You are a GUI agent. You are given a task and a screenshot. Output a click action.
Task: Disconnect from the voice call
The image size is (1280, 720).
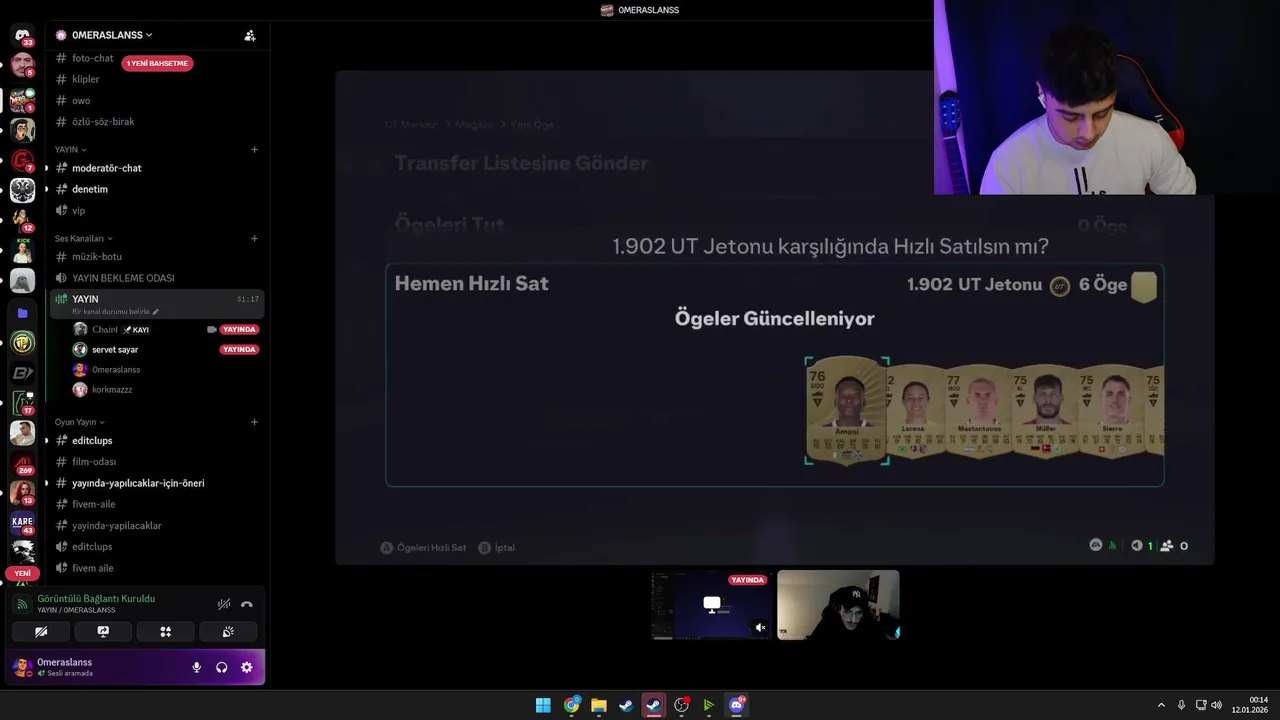pyautogui.click(x=247, y=604)
